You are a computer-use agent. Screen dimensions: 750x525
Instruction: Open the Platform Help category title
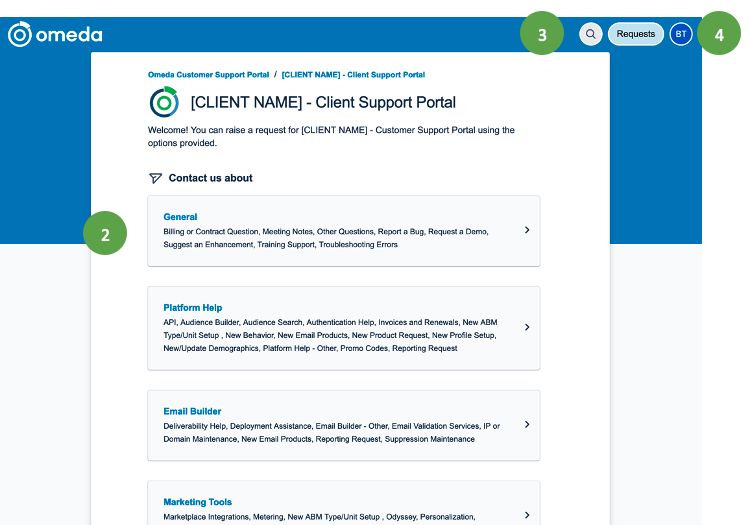click(x=193, y=308)
